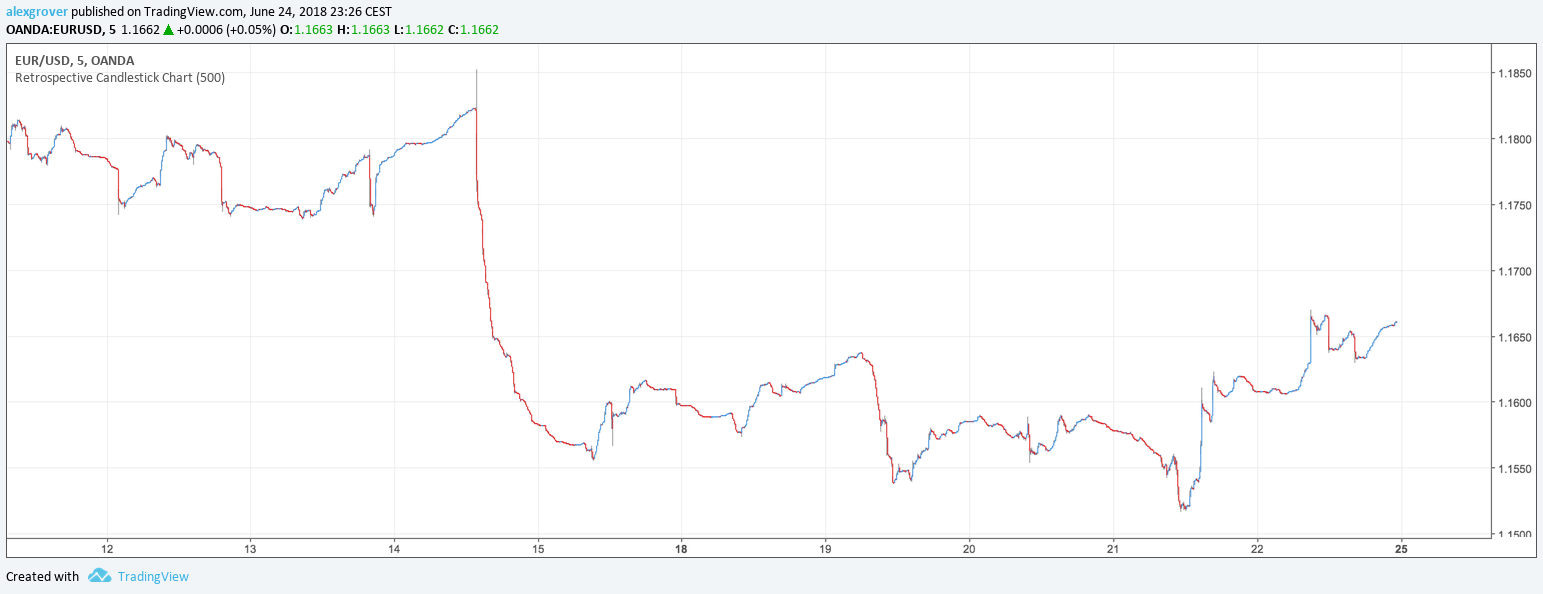Click the 1.1750 price axis label
Viewport: 1543px width, 594px height.
1515,205
